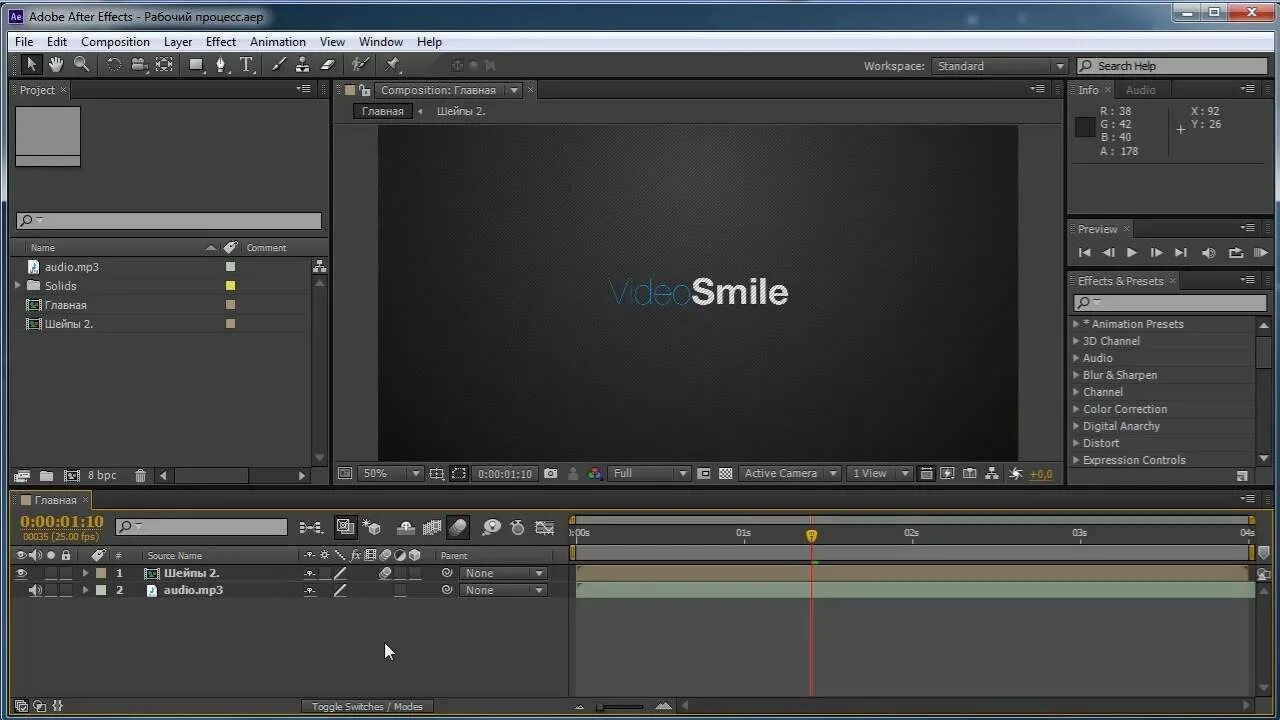Create new composition in Project panel
Screen dimensions: 1280x720
[72, 476]
